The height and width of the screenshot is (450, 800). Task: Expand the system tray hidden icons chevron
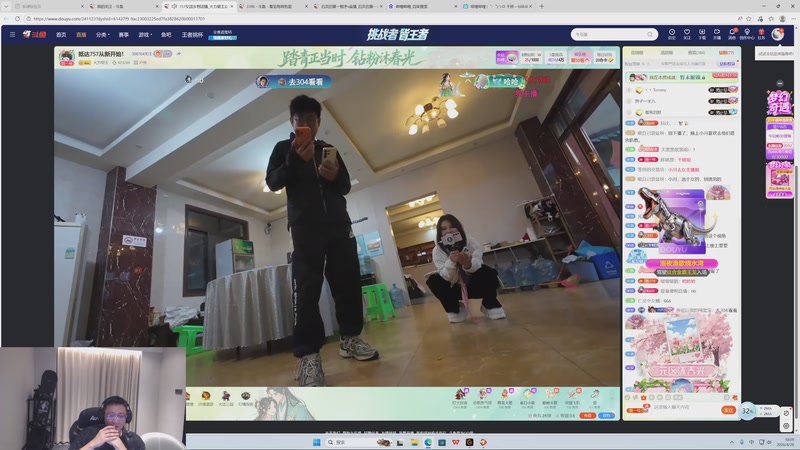click(732, 442)
